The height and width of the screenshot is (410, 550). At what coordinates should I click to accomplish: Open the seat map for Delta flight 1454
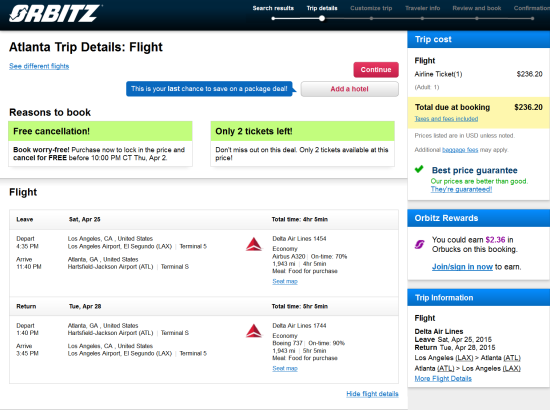pyautogui.click(x=285, y=281)
